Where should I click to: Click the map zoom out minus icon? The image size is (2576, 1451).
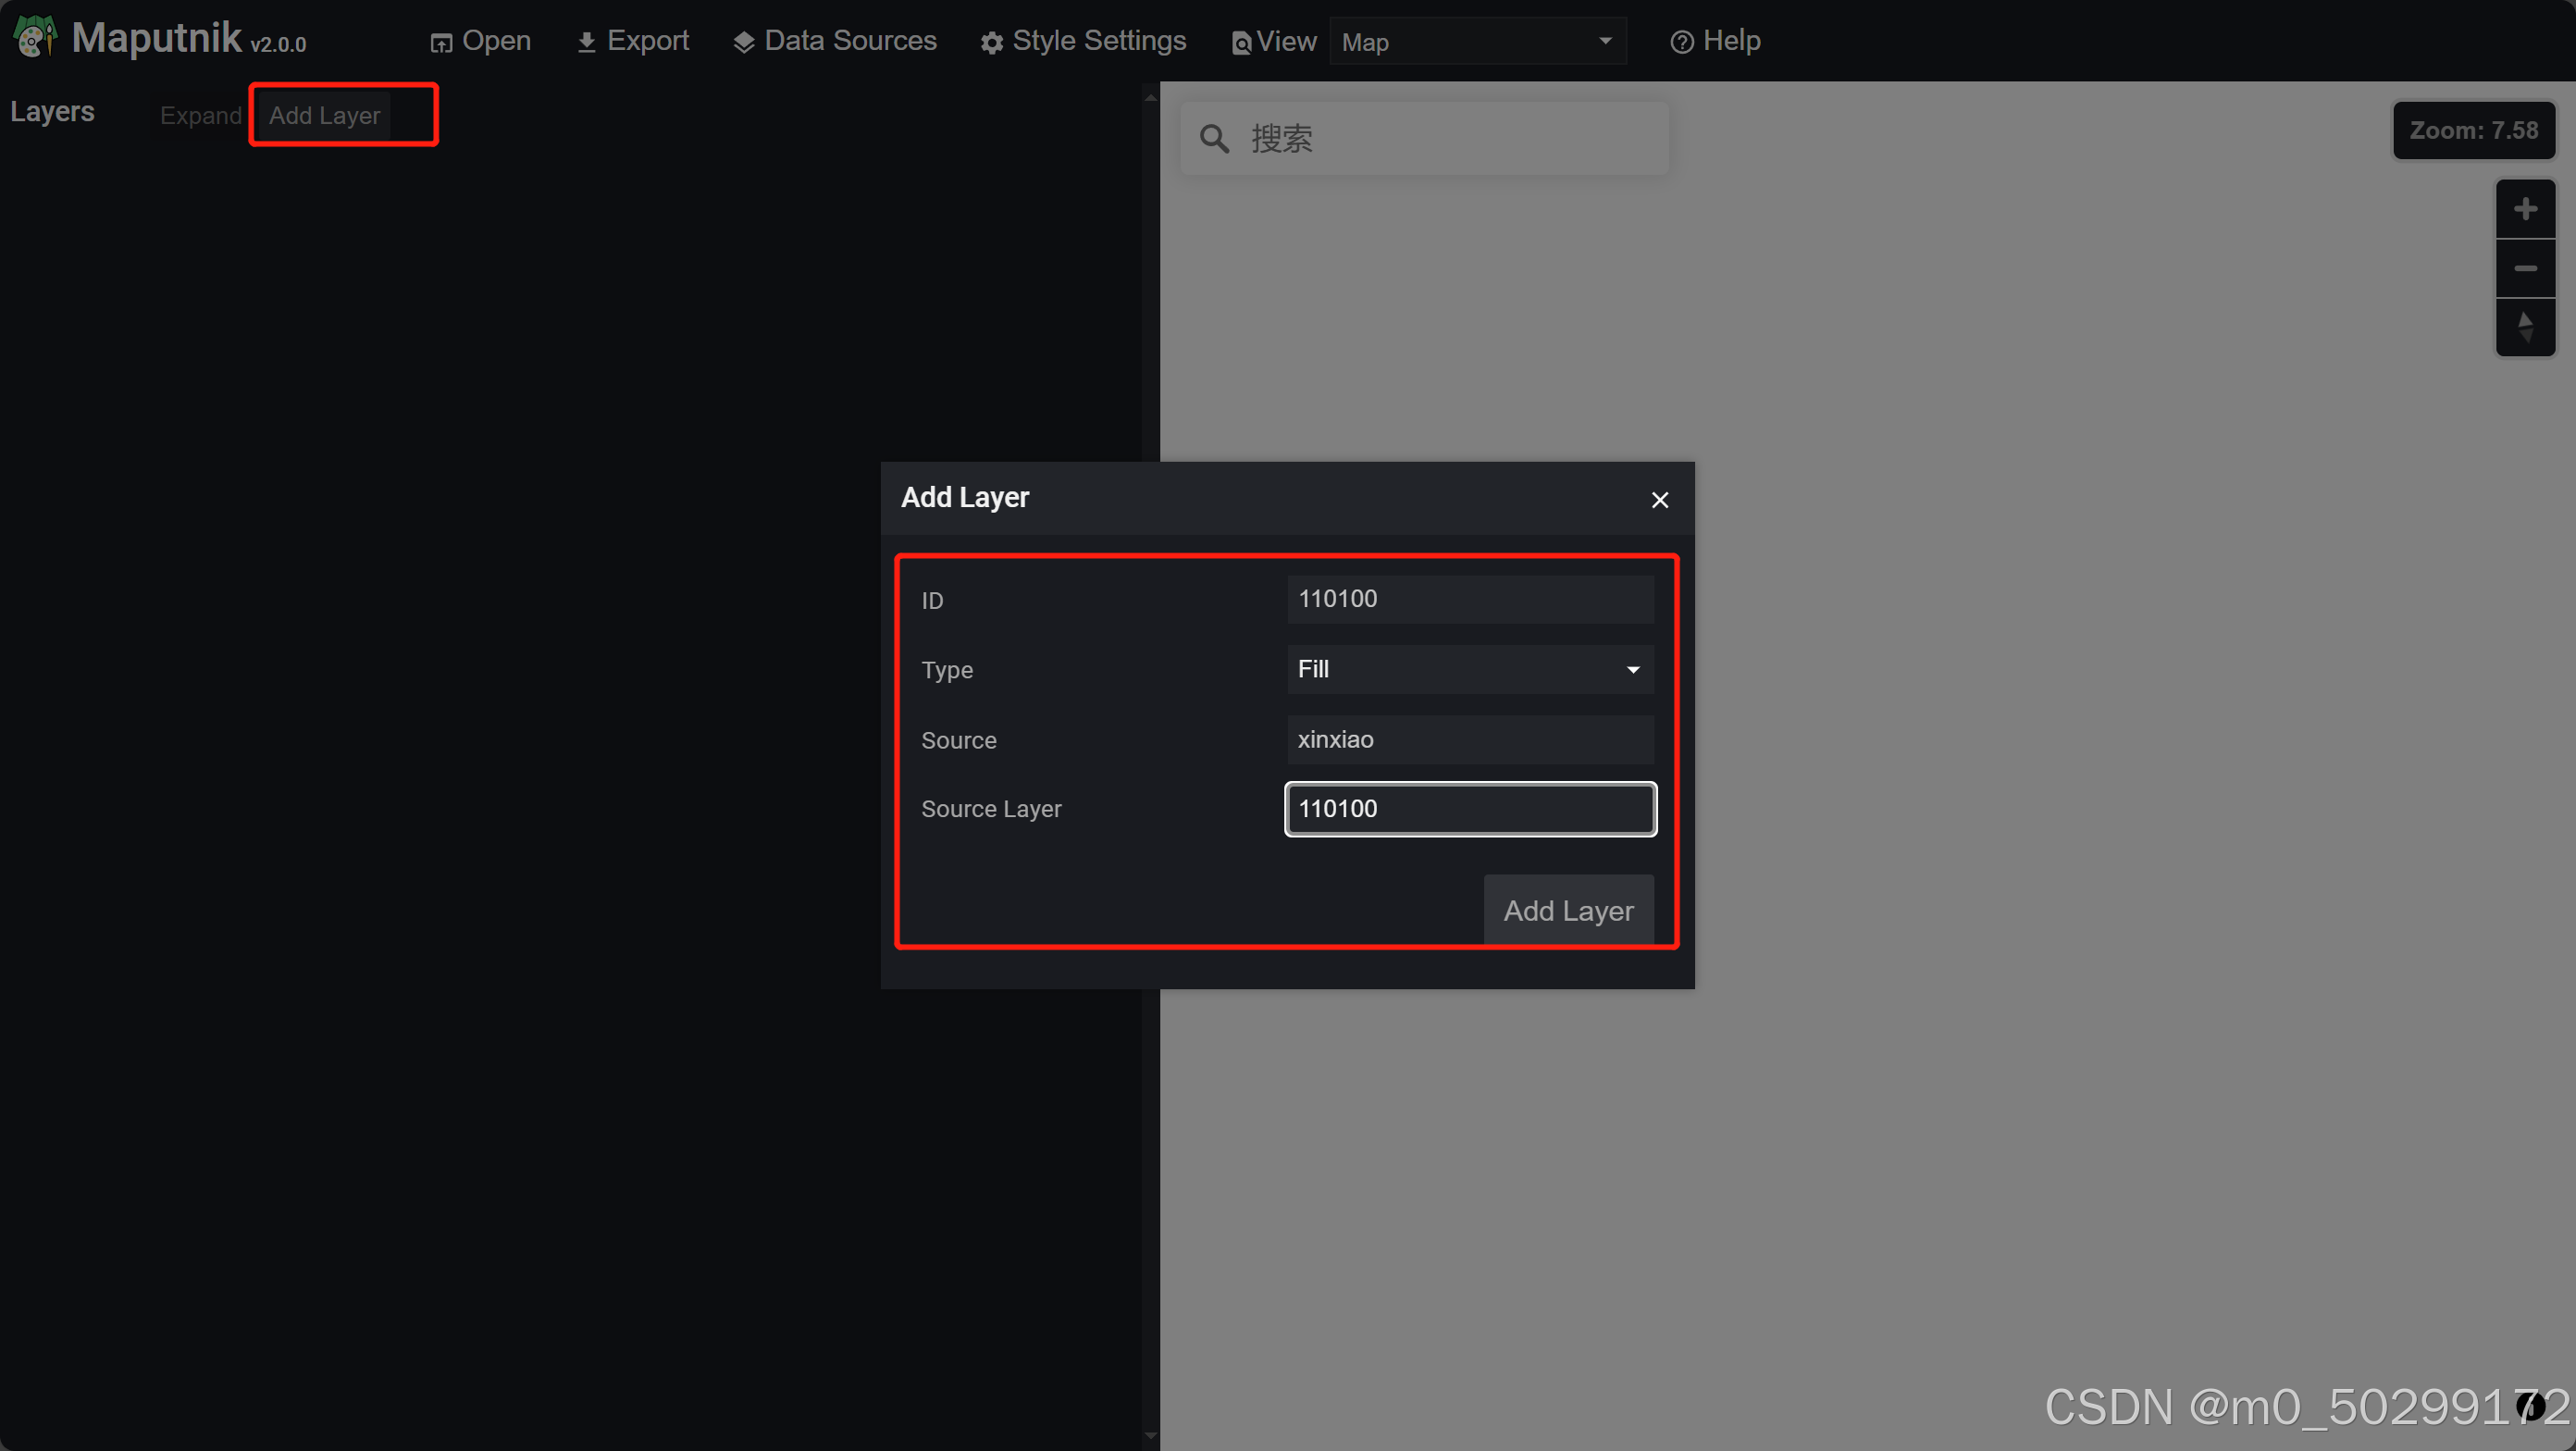coord(2524,268)
